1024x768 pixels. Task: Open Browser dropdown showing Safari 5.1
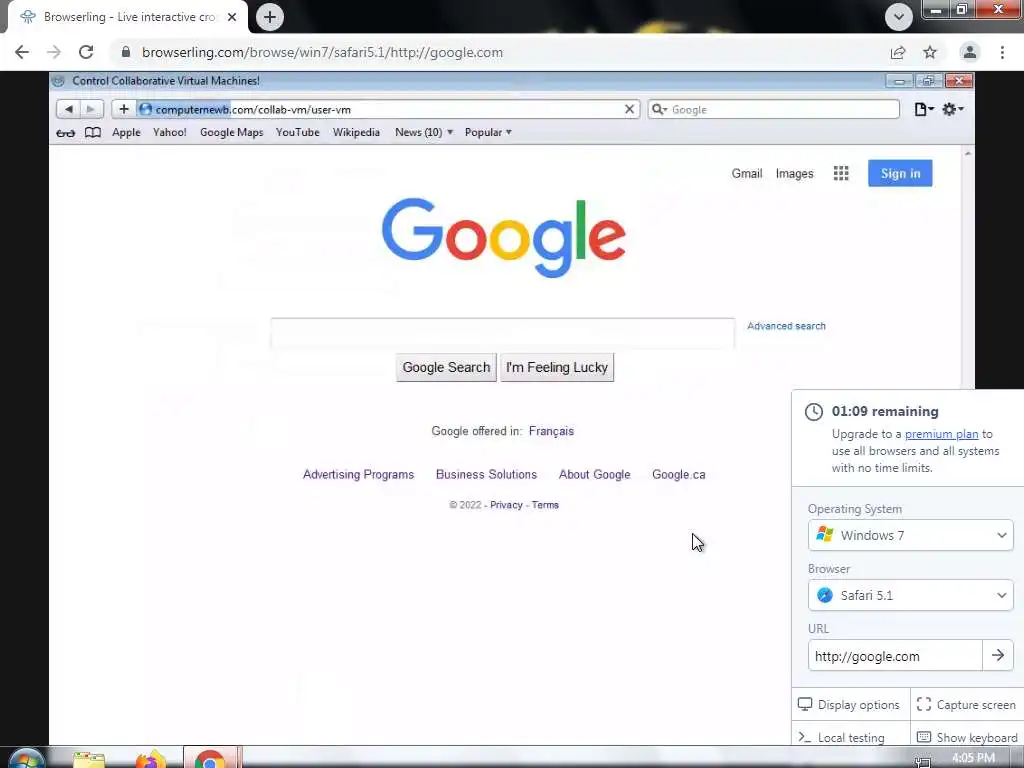click(x=910, y=596)
